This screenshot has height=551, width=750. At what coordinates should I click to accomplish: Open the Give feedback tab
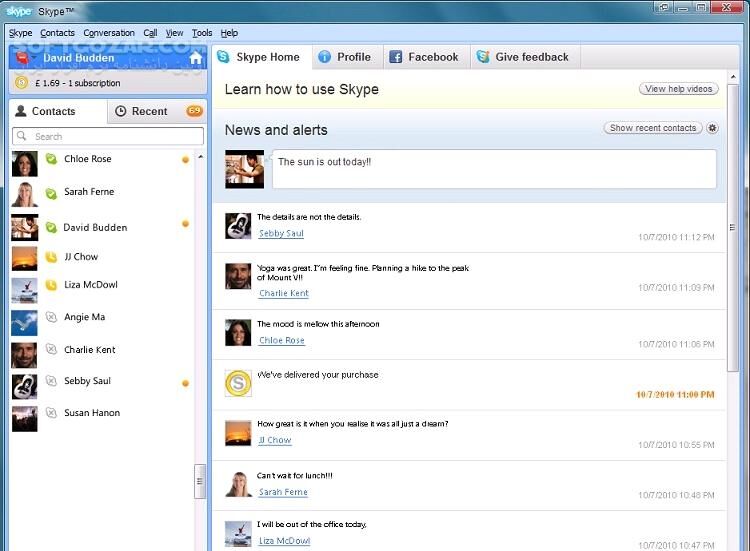(526, 57)
